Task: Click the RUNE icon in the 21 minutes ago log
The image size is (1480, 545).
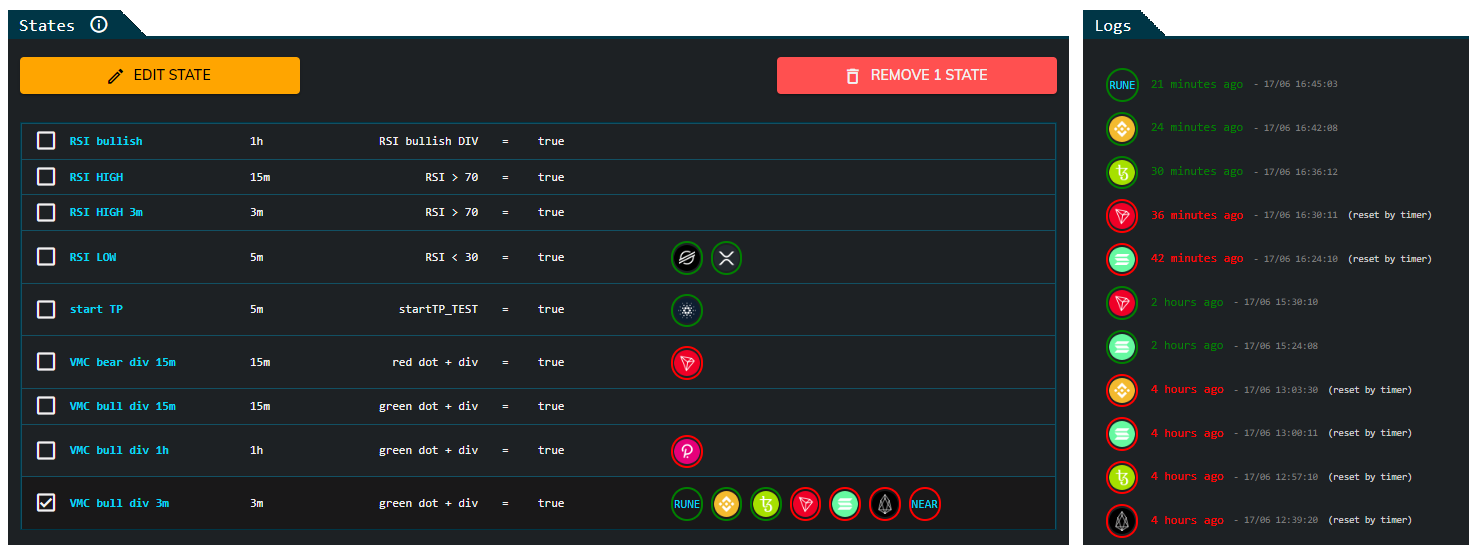Action: coord(1122,85)
